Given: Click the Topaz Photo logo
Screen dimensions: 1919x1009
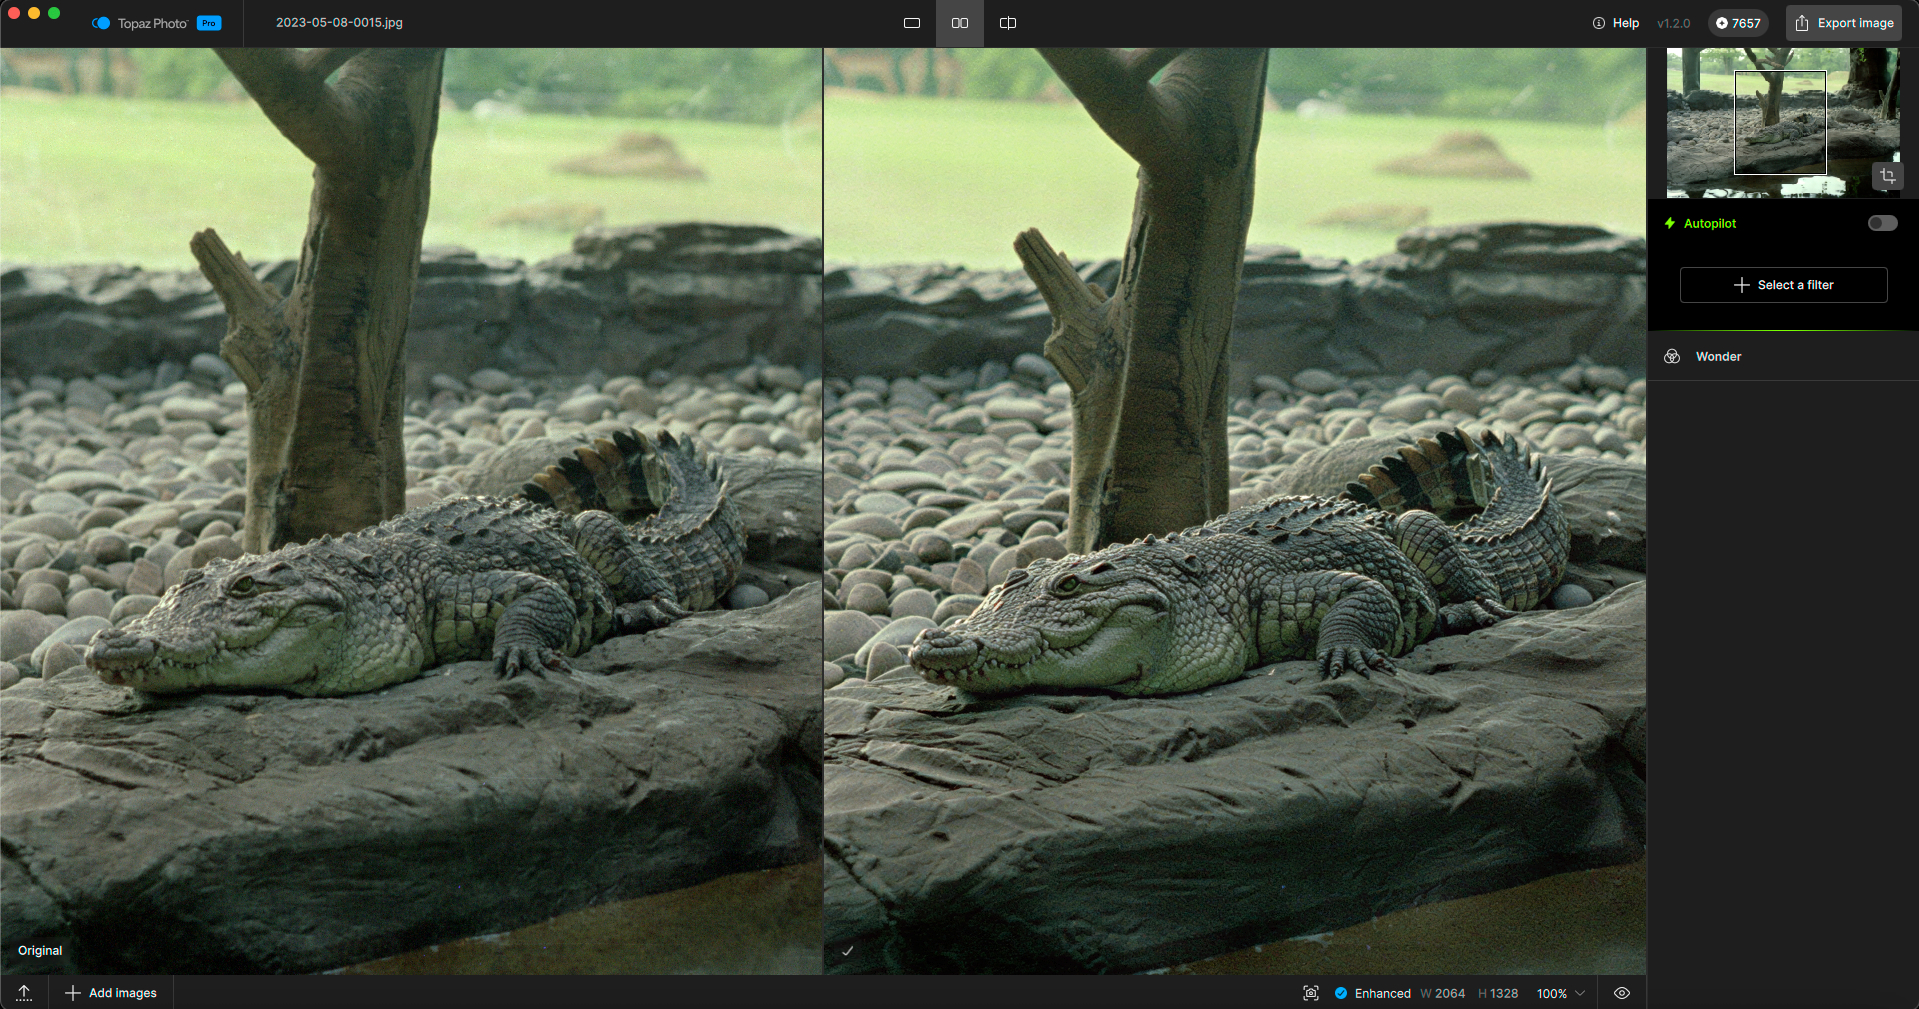Looking at the screenshot, I should pyautogui.click(x=101, y=23).
